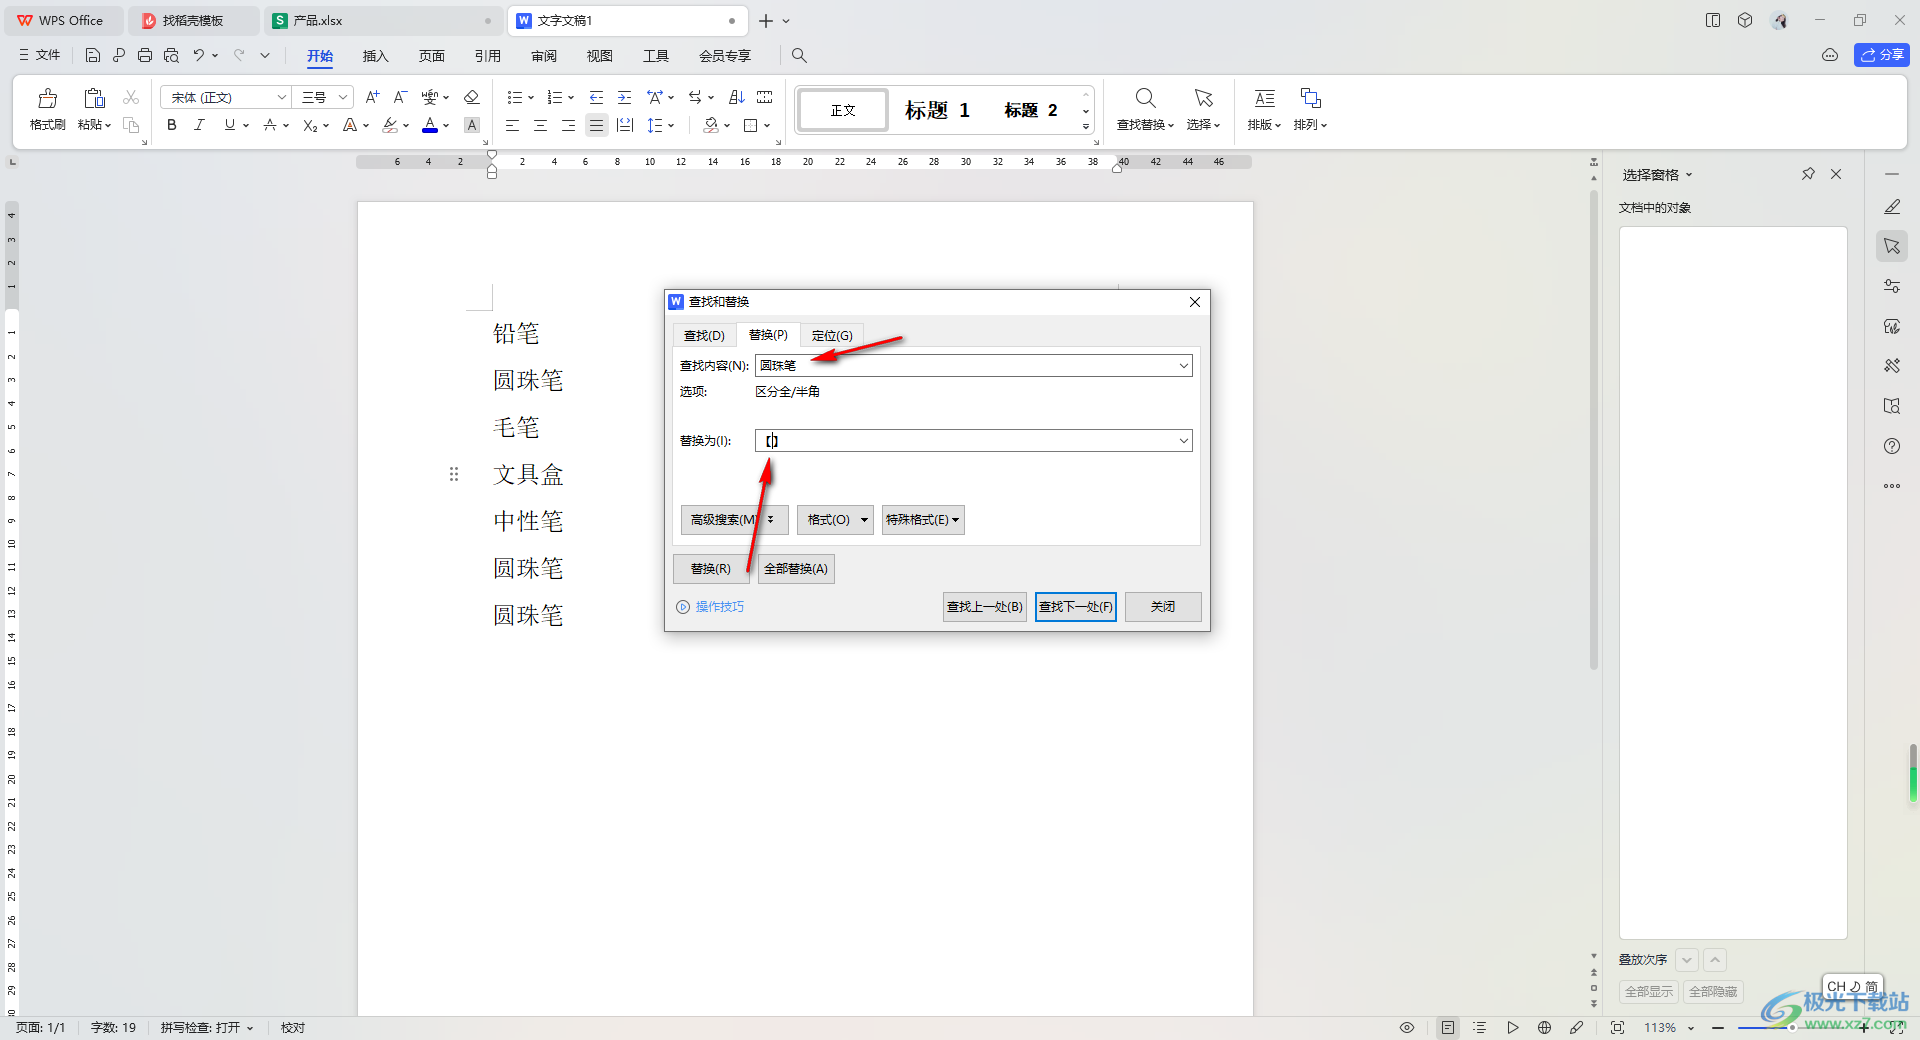This screenshot has width=1920, height=1040.
Task: Open the 特殊格式(E) dropdown
Action: tap(923, 520)
